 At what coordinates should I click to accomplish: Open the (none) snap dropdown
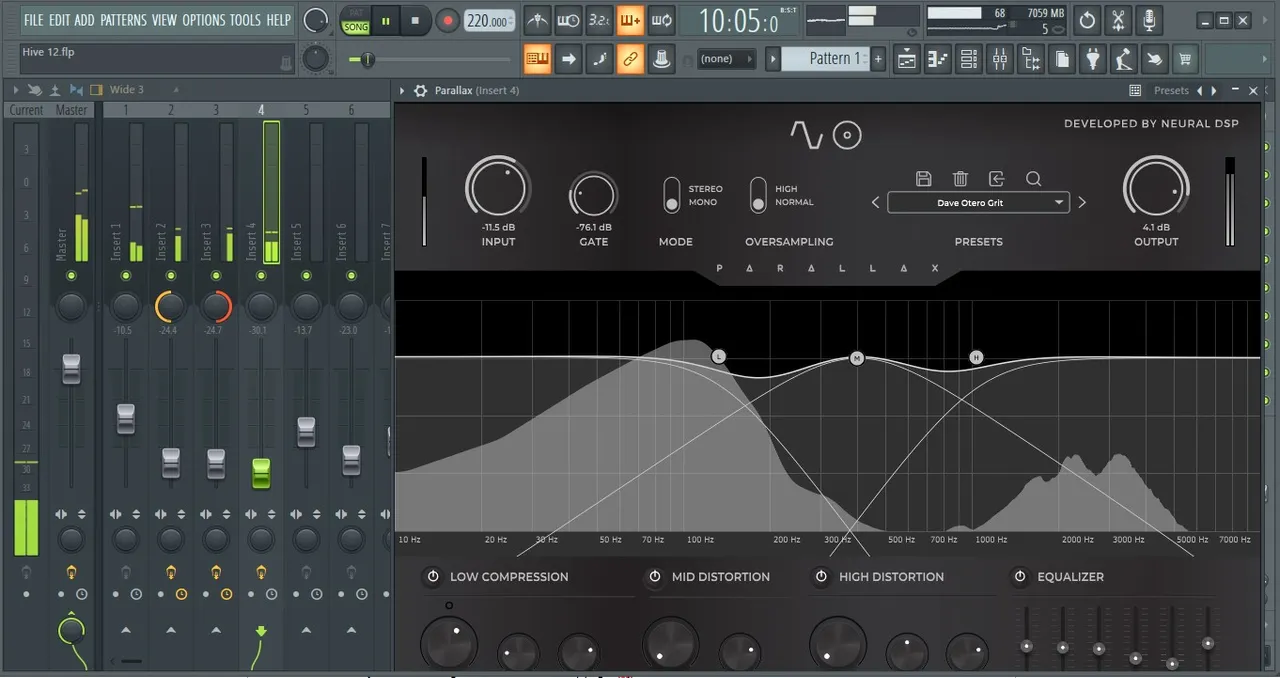726,59
